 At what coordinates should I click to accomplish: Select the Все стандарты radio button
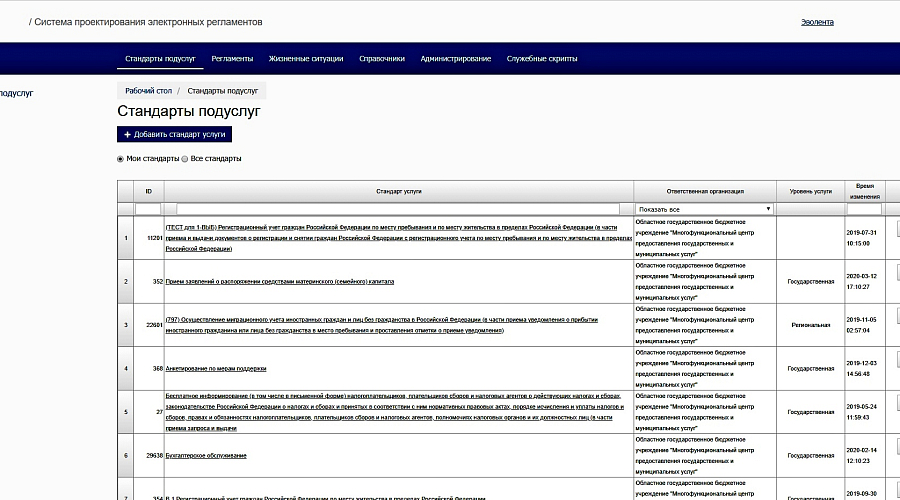(185, 159)
